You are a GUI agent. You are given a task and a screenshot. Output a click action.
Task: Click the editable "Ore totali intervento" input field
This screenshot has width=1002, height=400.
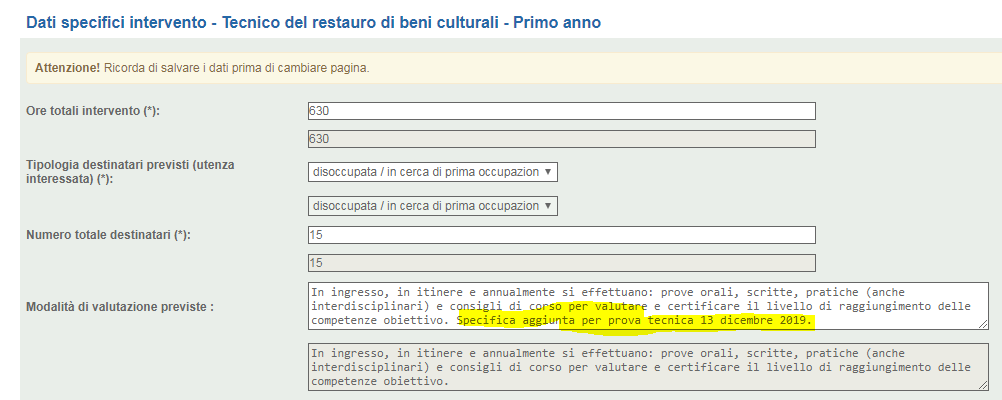tap(561, 111)
